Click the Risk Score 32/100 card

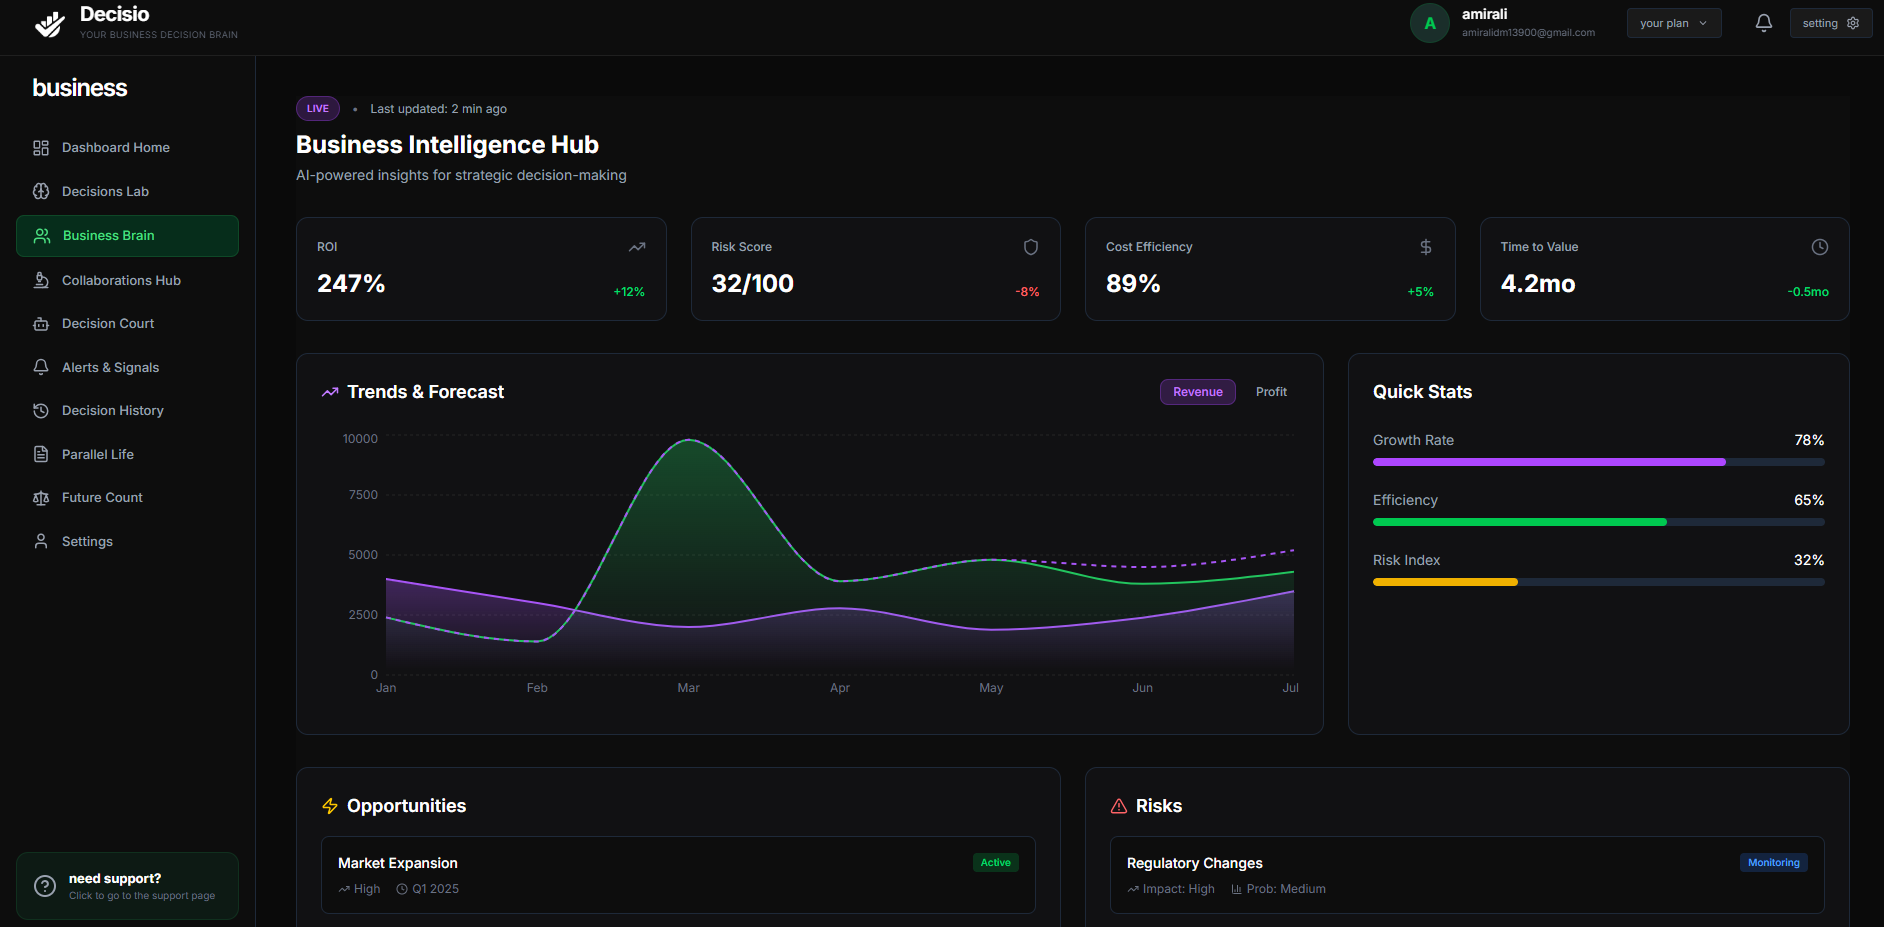pyautogui.click(x=876, y=269)
